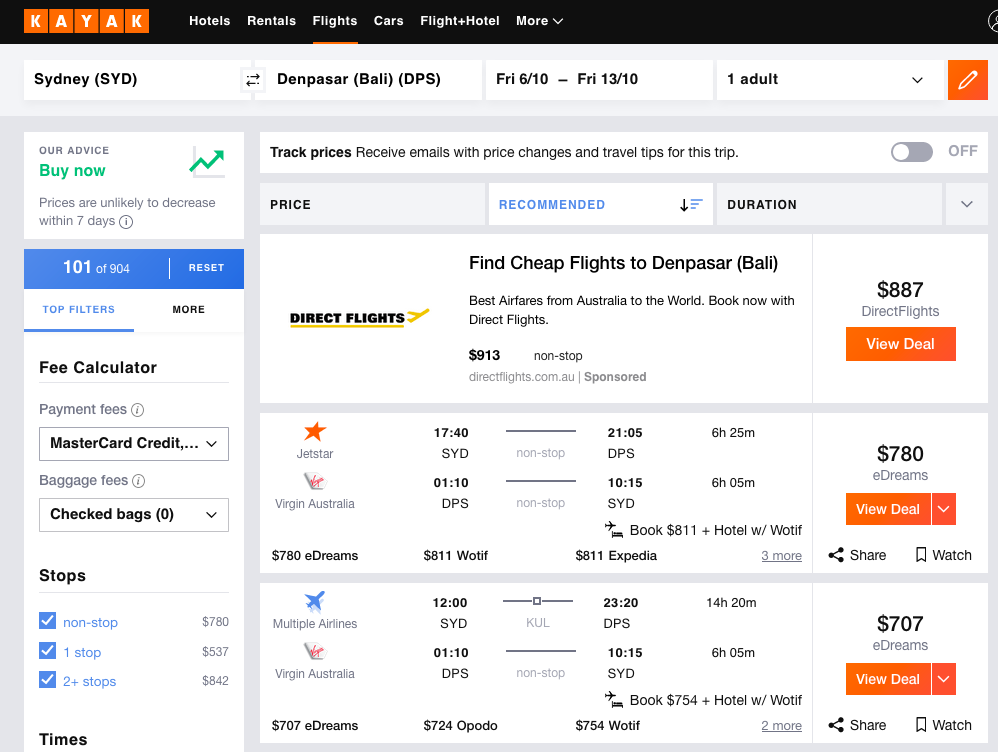Toggle the Track prices switch
The width and height of the screenshot is (998, 752).
(x=911, y=152)
